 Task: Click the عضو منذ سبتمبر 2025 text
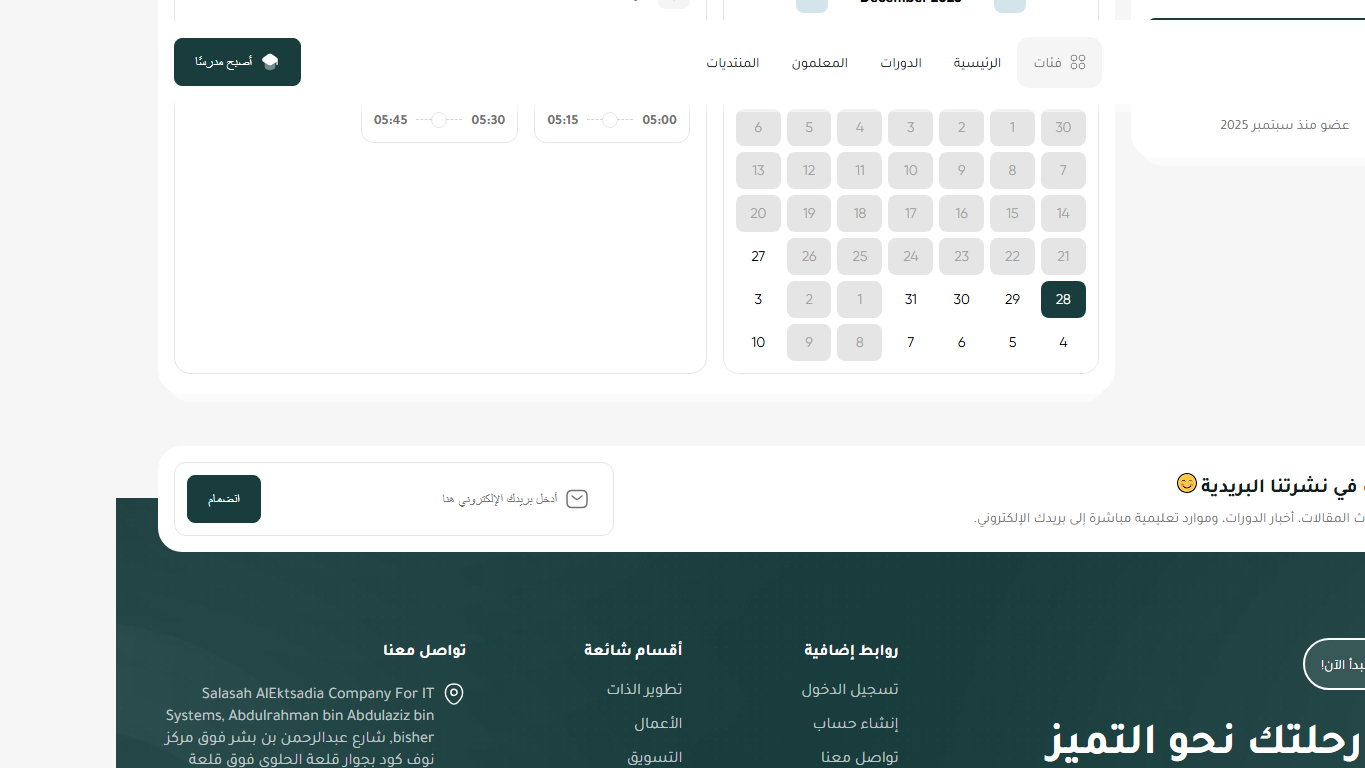(1285, 125)
